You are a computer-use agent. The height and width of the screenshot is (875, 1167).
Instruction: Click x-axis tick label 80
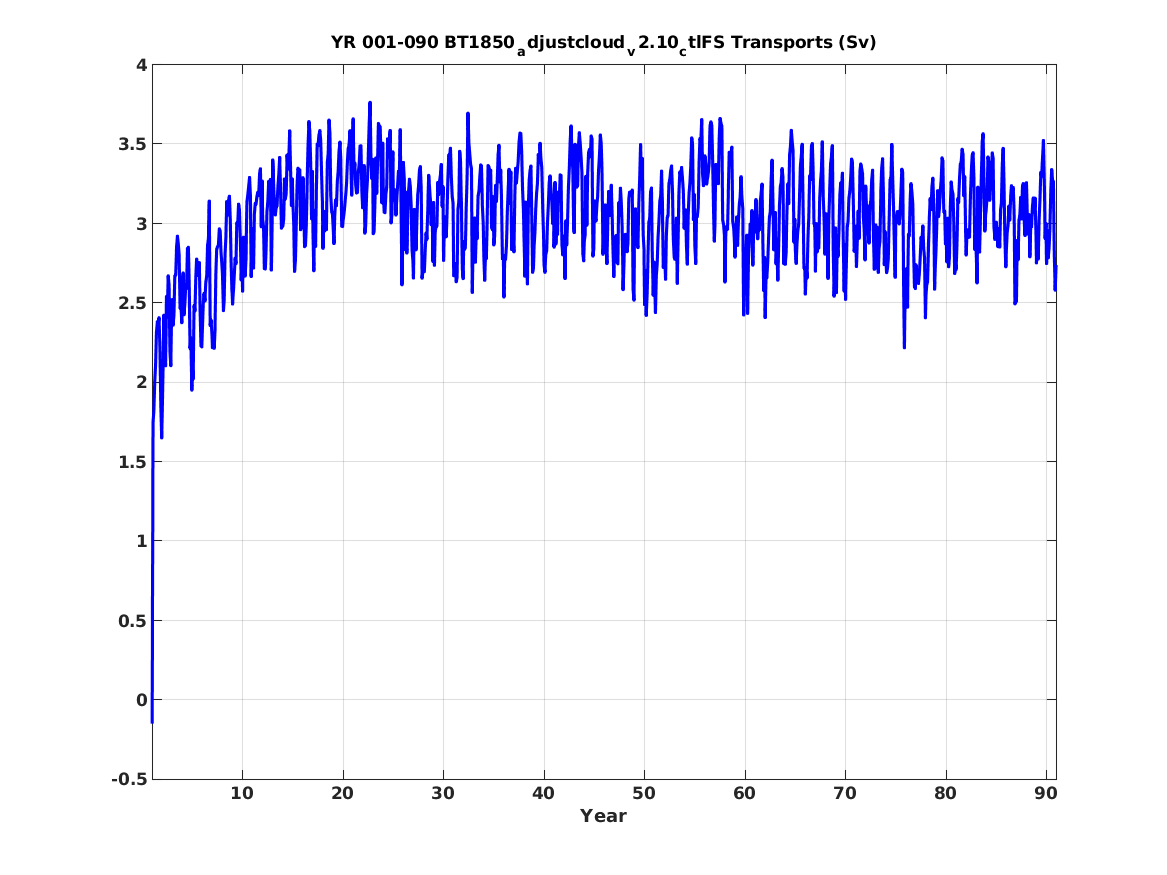945,794
